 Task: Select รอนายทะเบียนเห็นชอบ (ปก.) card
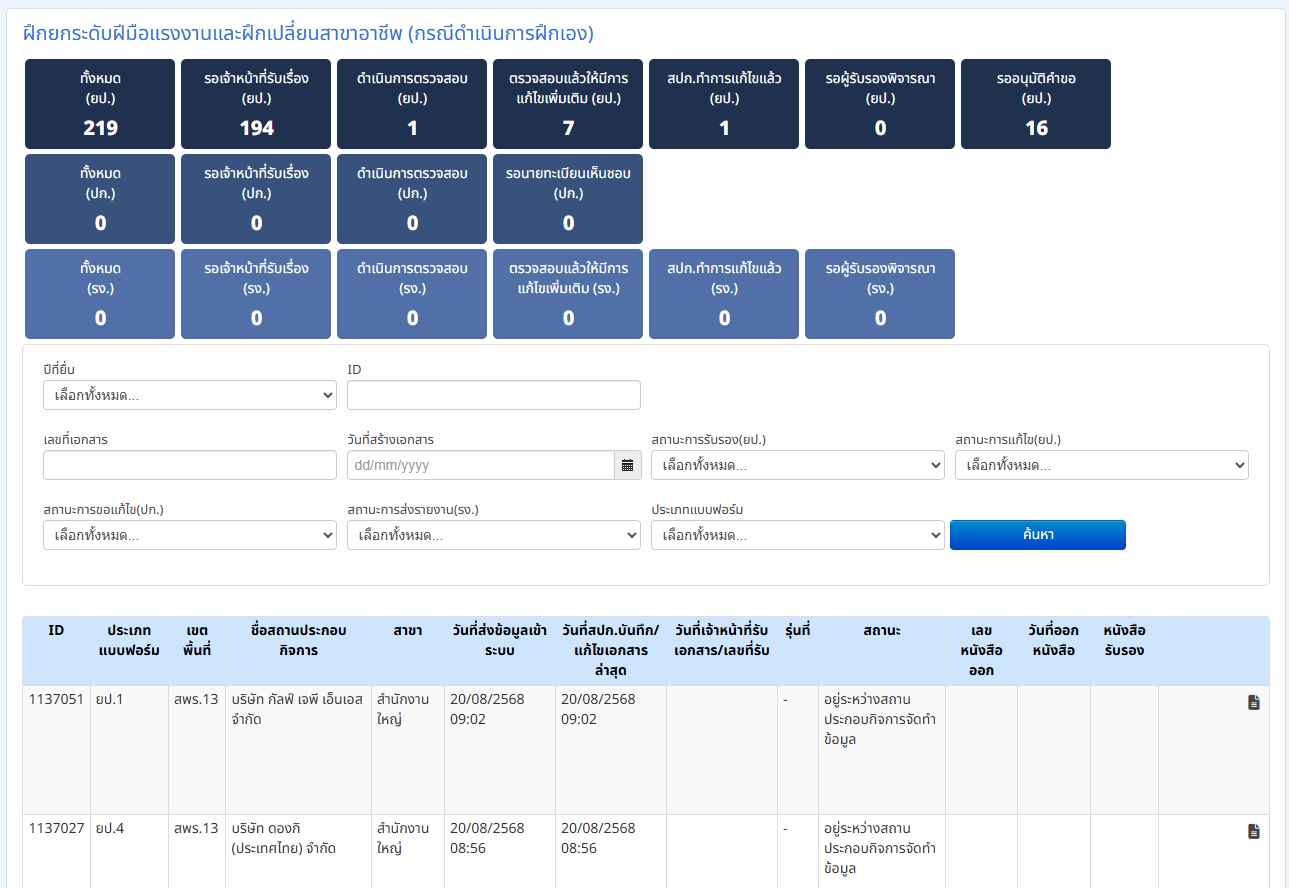click(x=568, y=199)
